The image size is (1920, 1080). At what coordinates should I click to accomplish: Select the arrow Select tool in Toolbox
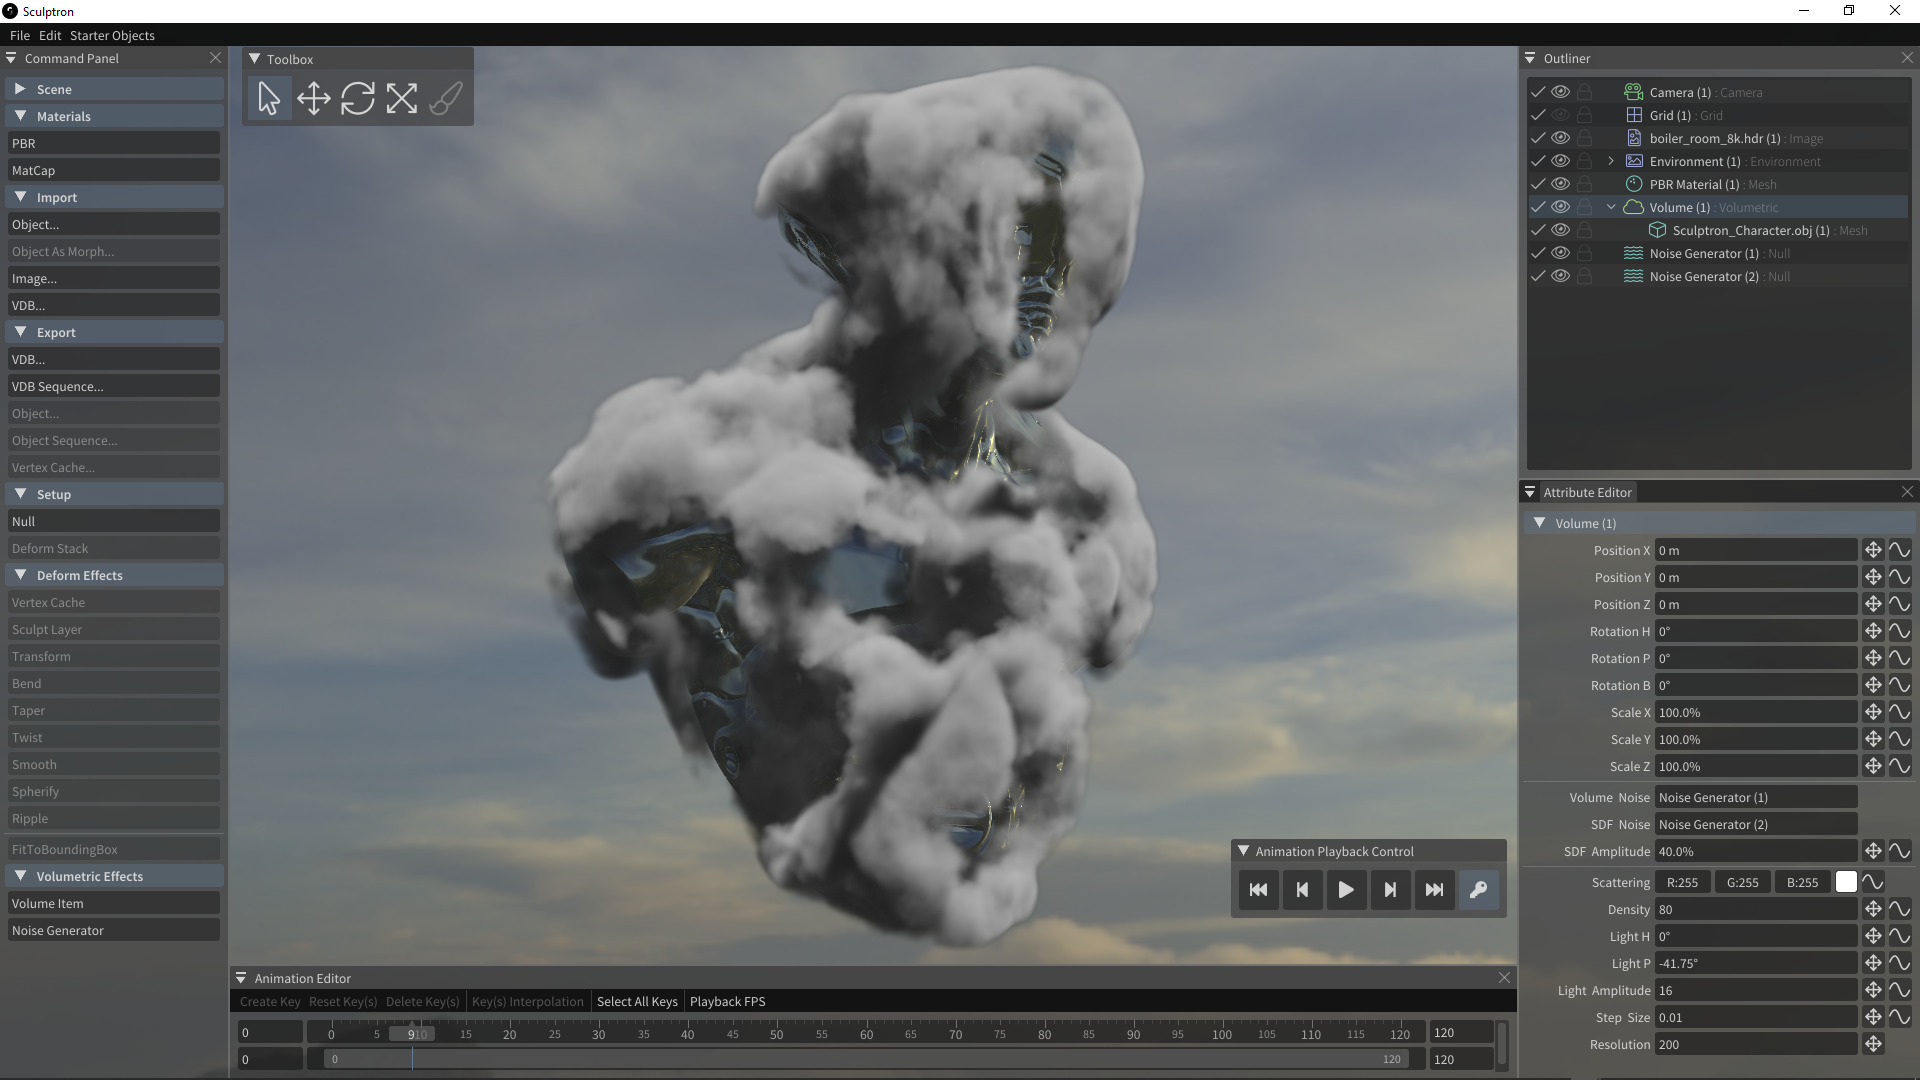point(269,98)
